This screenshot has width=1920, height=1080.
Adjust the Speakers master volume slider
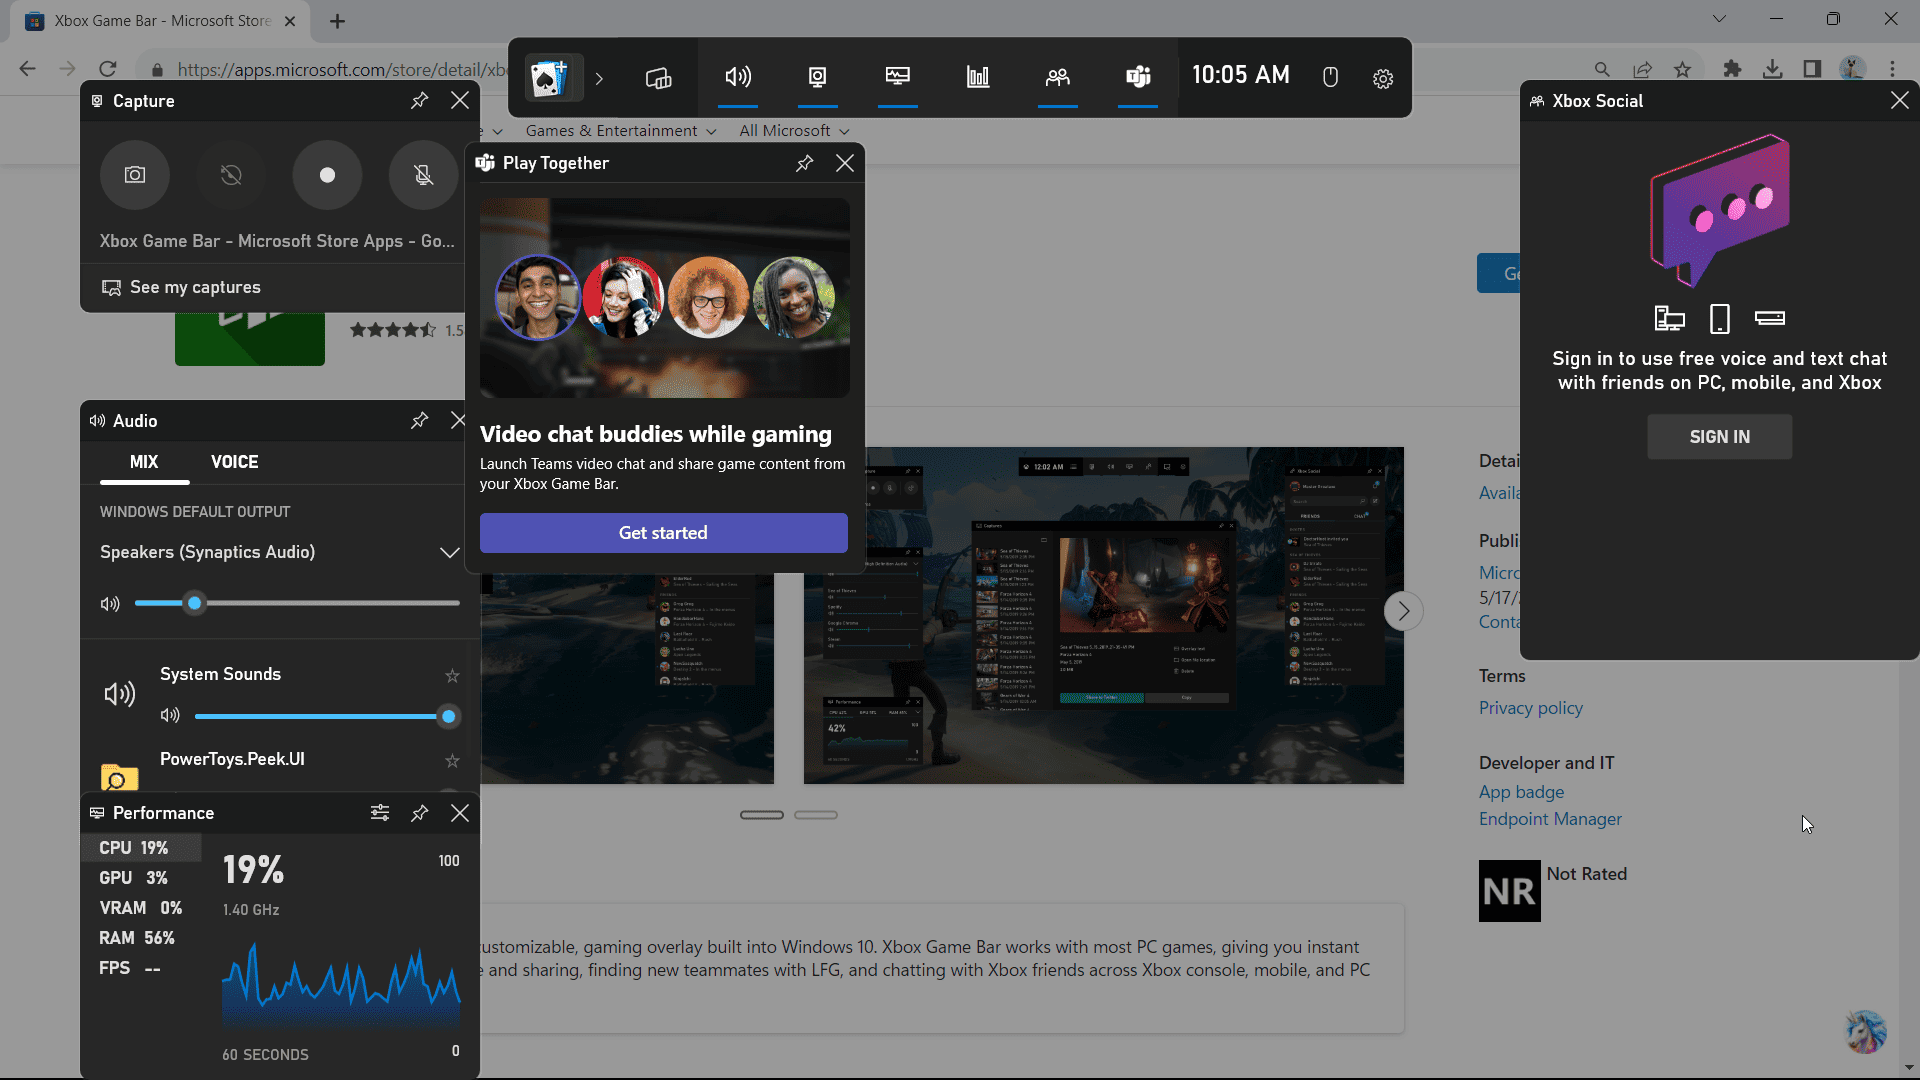[297, 603]
